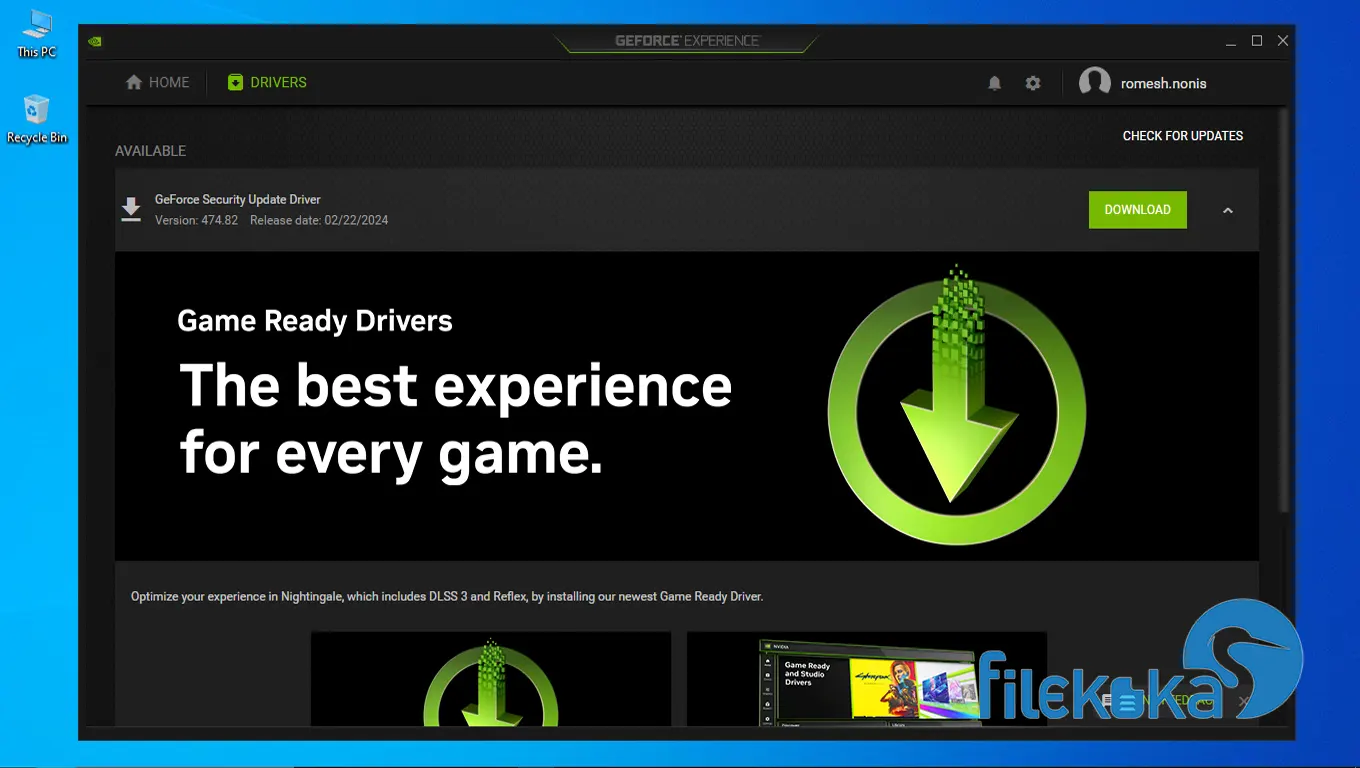Open romesh.nonis account name
1360x768 pixels.
1164,84
